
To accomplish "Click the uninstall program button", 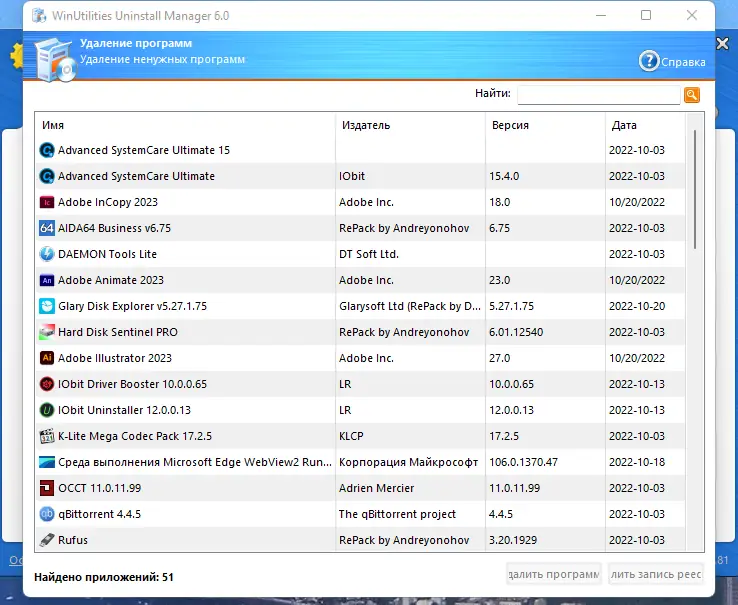I will click(554, 574).
